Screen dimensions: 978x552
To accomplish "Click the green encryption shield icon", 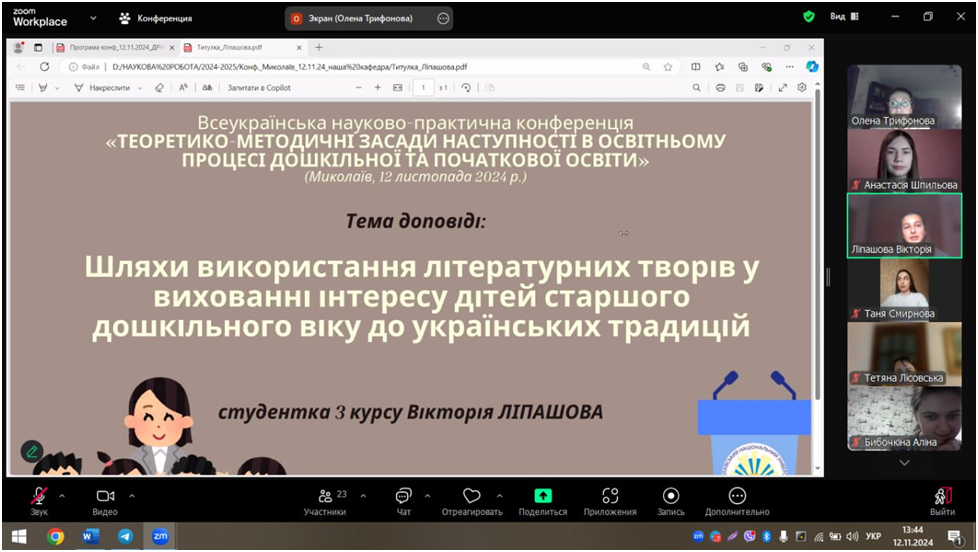I will tap(809, 17).
